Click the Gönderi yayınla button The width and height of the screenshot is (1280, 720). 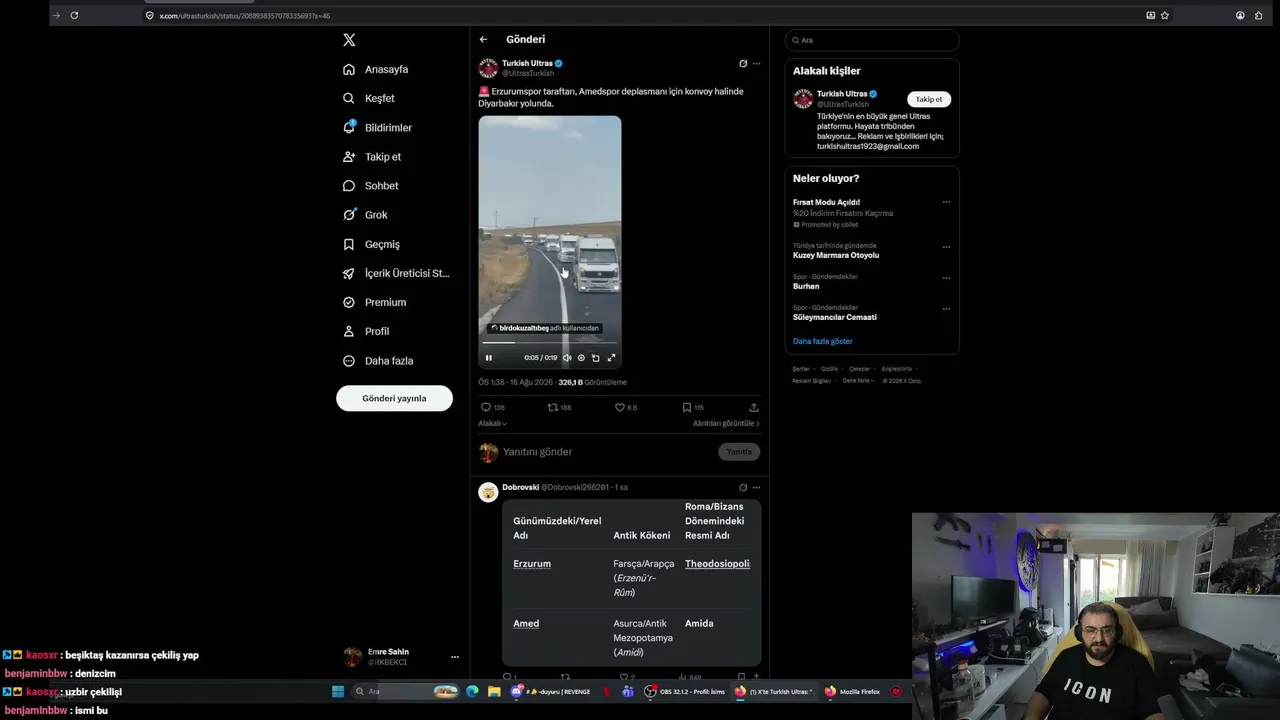(394, 398)
